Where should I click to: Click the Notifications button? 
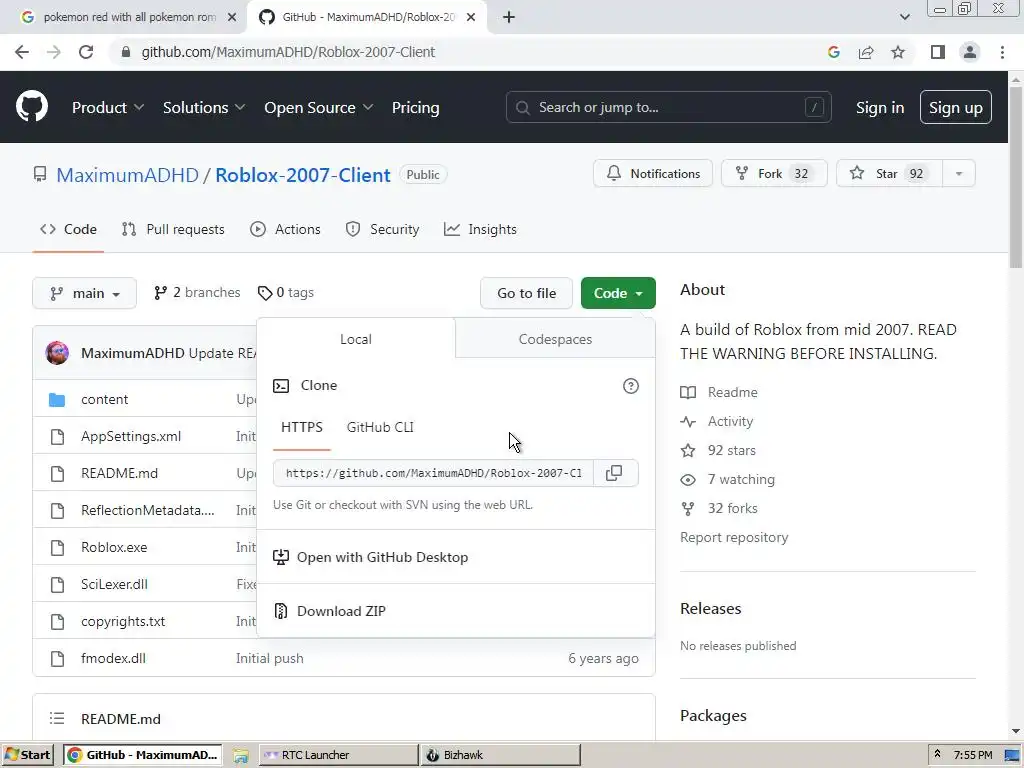[652, 174]
